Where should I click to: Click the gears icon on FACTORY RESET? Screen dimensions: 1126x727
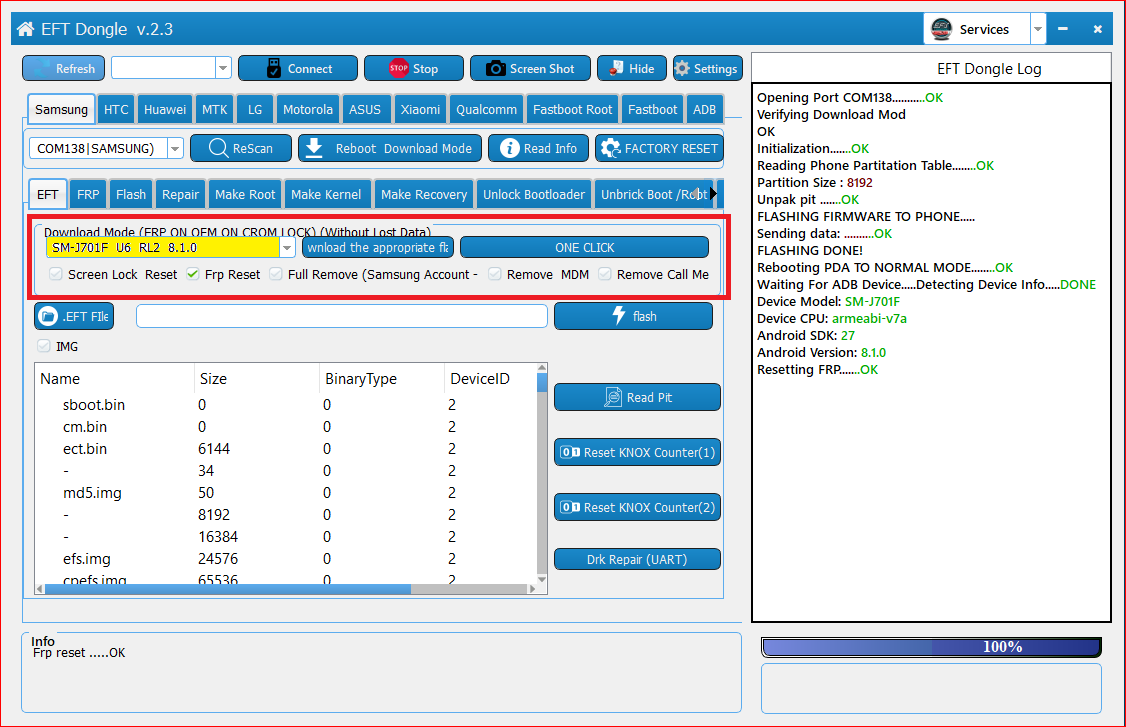click(x=610, y=148)
